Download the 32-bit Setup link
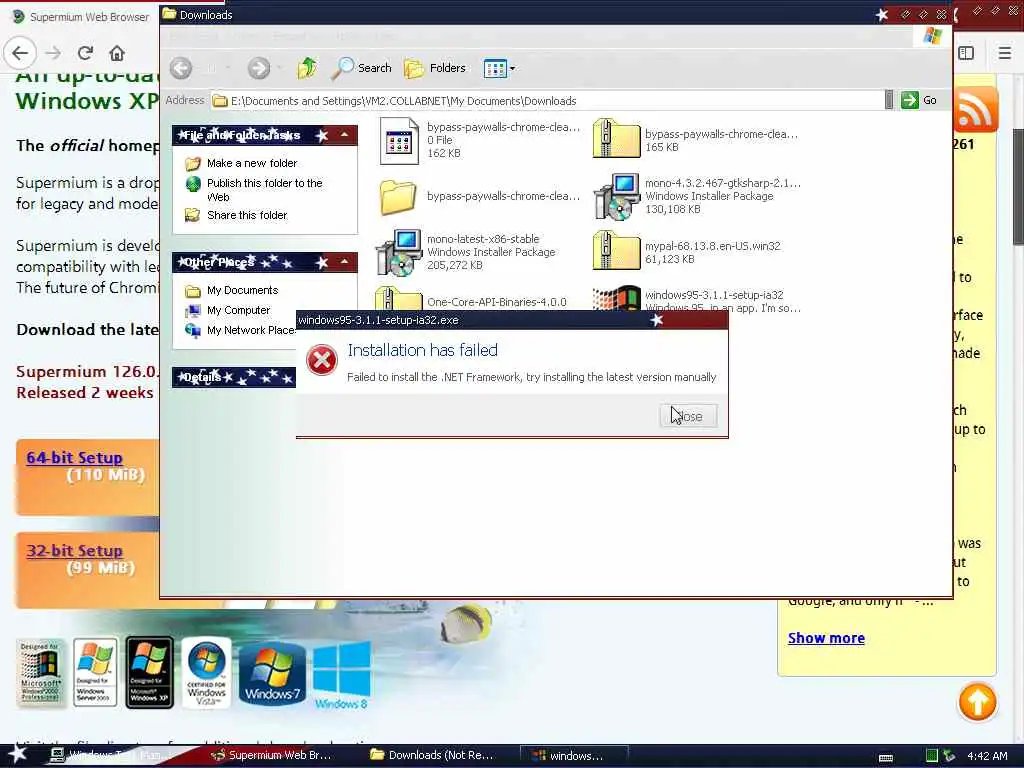The image size is (1024, 768). (x=74, y=551)
